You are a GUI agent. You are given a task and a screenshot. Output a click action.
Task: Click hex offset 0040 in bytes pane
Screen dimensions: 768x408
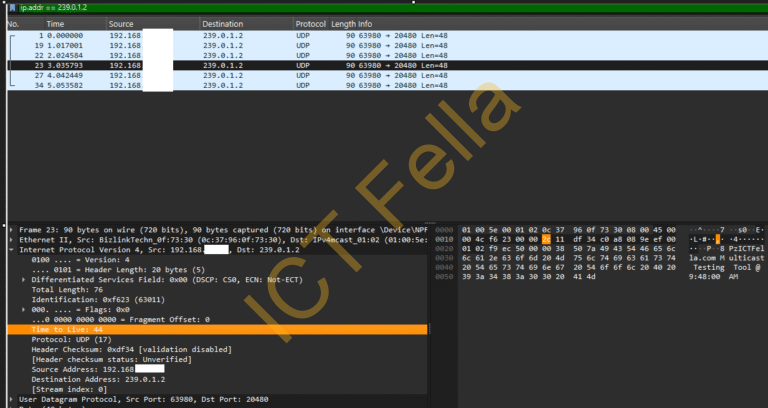click(x=444, y=267)
